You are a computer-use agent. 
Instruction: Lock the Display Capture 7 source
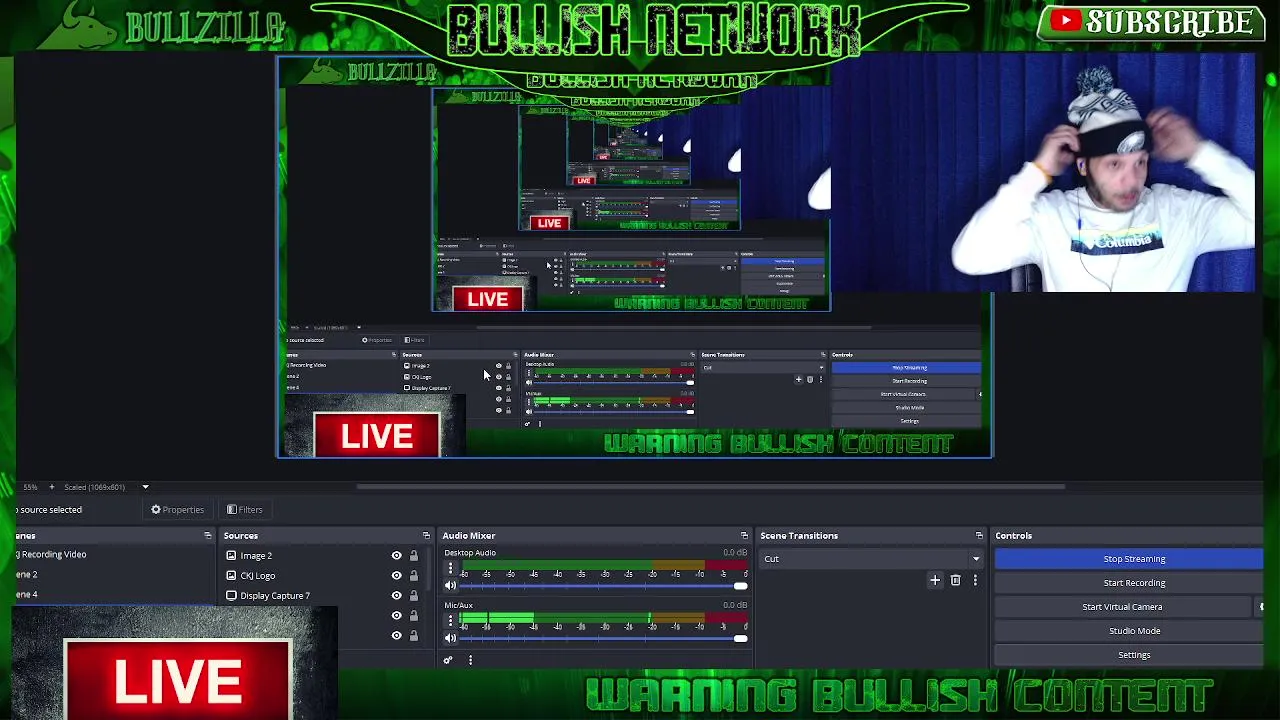(x=413, y=596)
